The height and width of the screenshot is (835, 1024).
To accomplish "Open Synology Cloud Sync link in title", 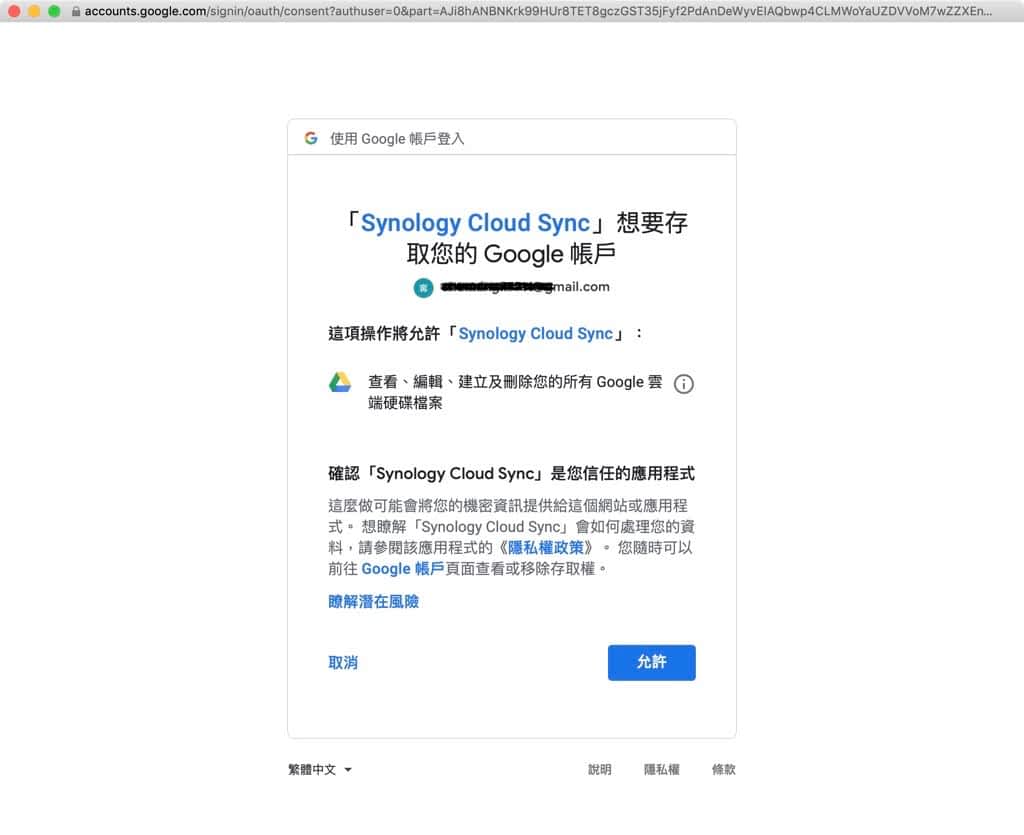I will (x=475, y=222).
